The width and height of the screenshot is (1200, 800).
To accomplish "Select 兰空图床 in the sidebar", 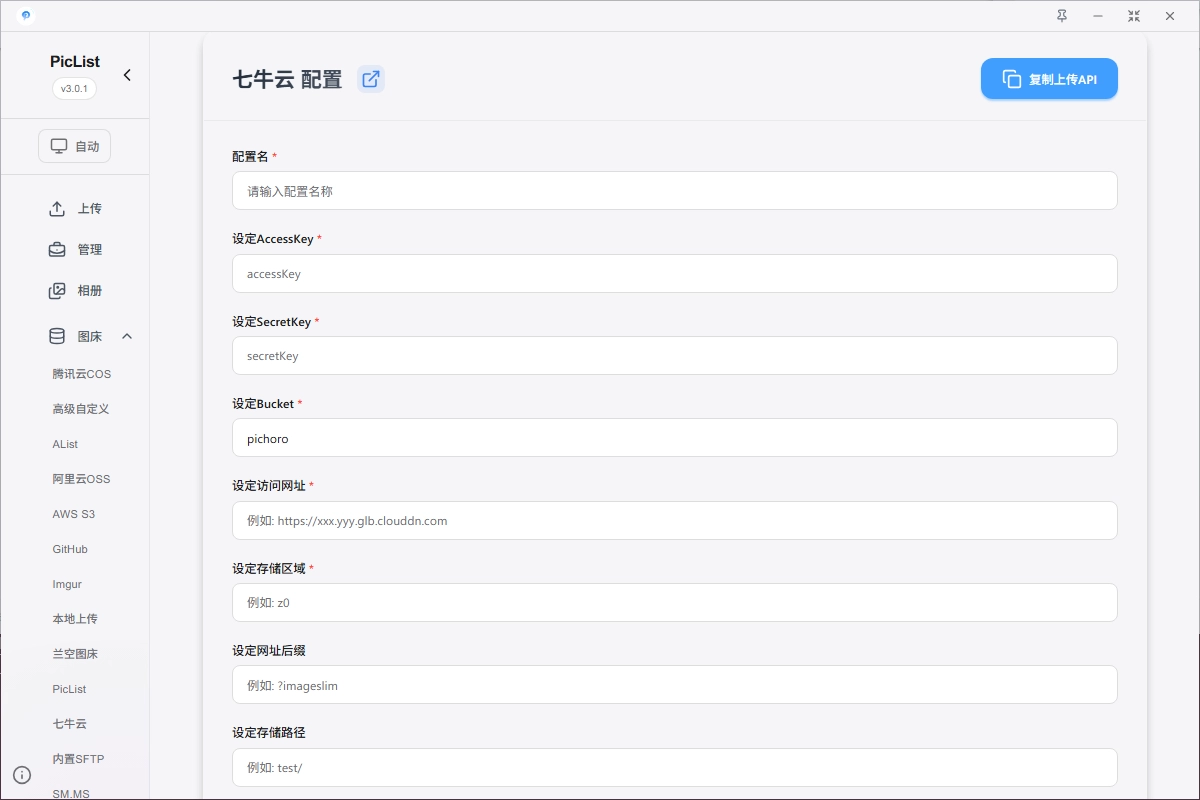I will (x=75, y=654).
